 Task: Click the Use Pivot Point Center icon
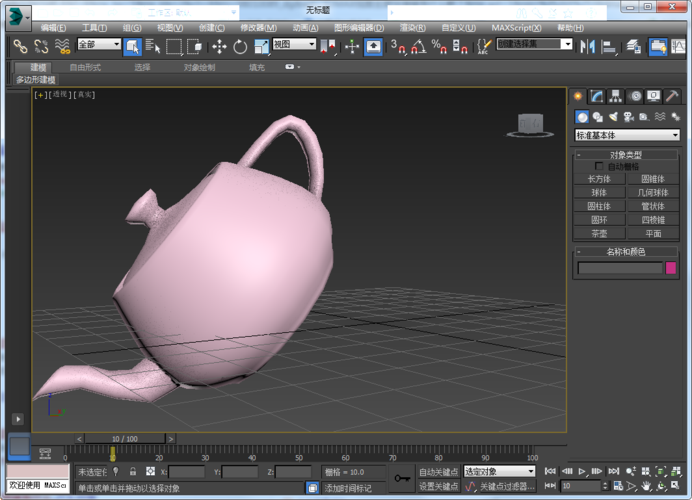click(x=328, y=46)
